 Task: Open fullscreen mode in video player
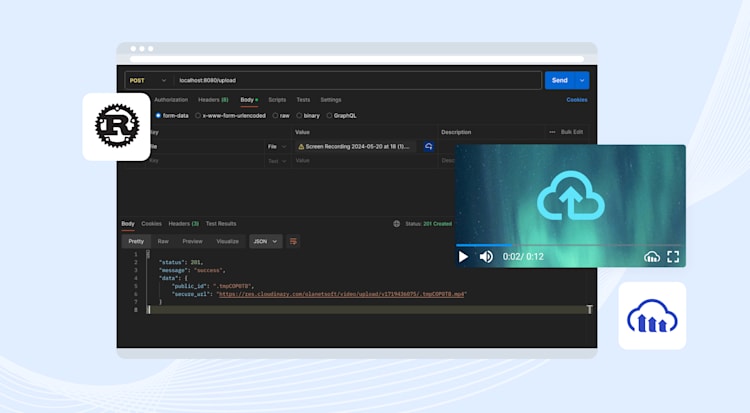click(673, 257)
